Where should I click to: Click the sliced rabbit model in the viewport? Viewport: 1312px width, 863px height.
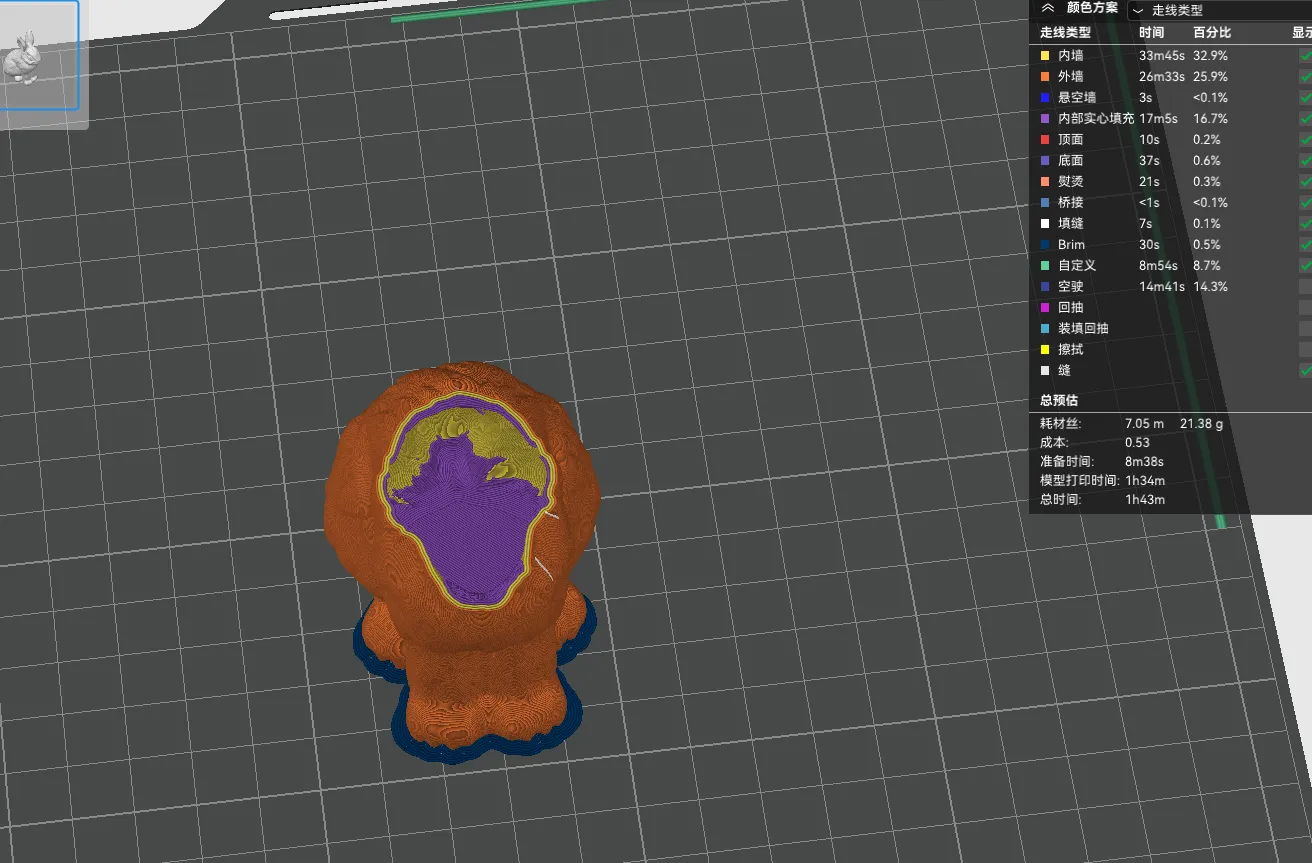click(463, 560)
